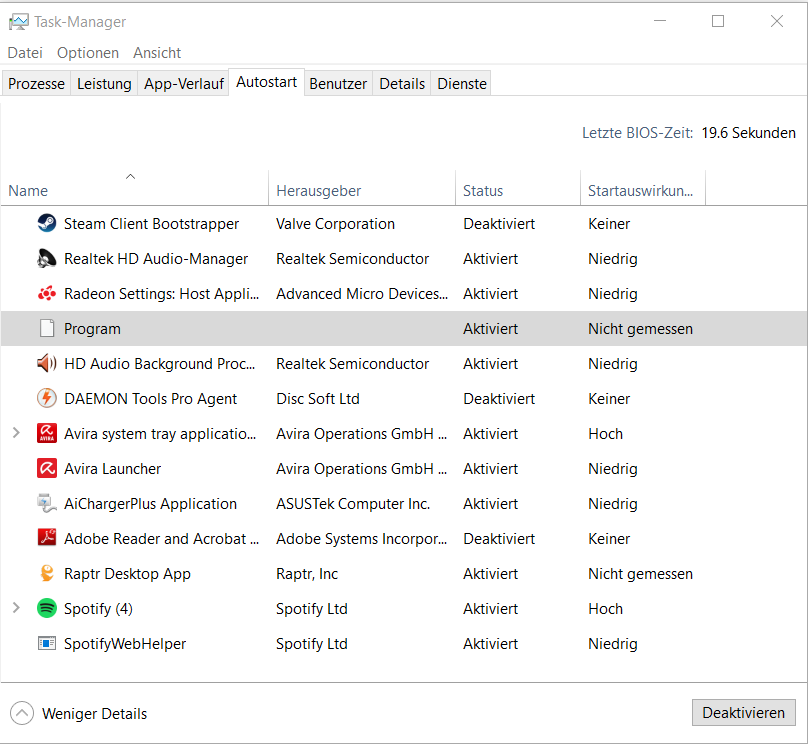The height and width of the screenshot is (744, 808).
Task: Click the Steam Client Bootstrapper icon
Action: pyautogui.click(x=46, y=224)
